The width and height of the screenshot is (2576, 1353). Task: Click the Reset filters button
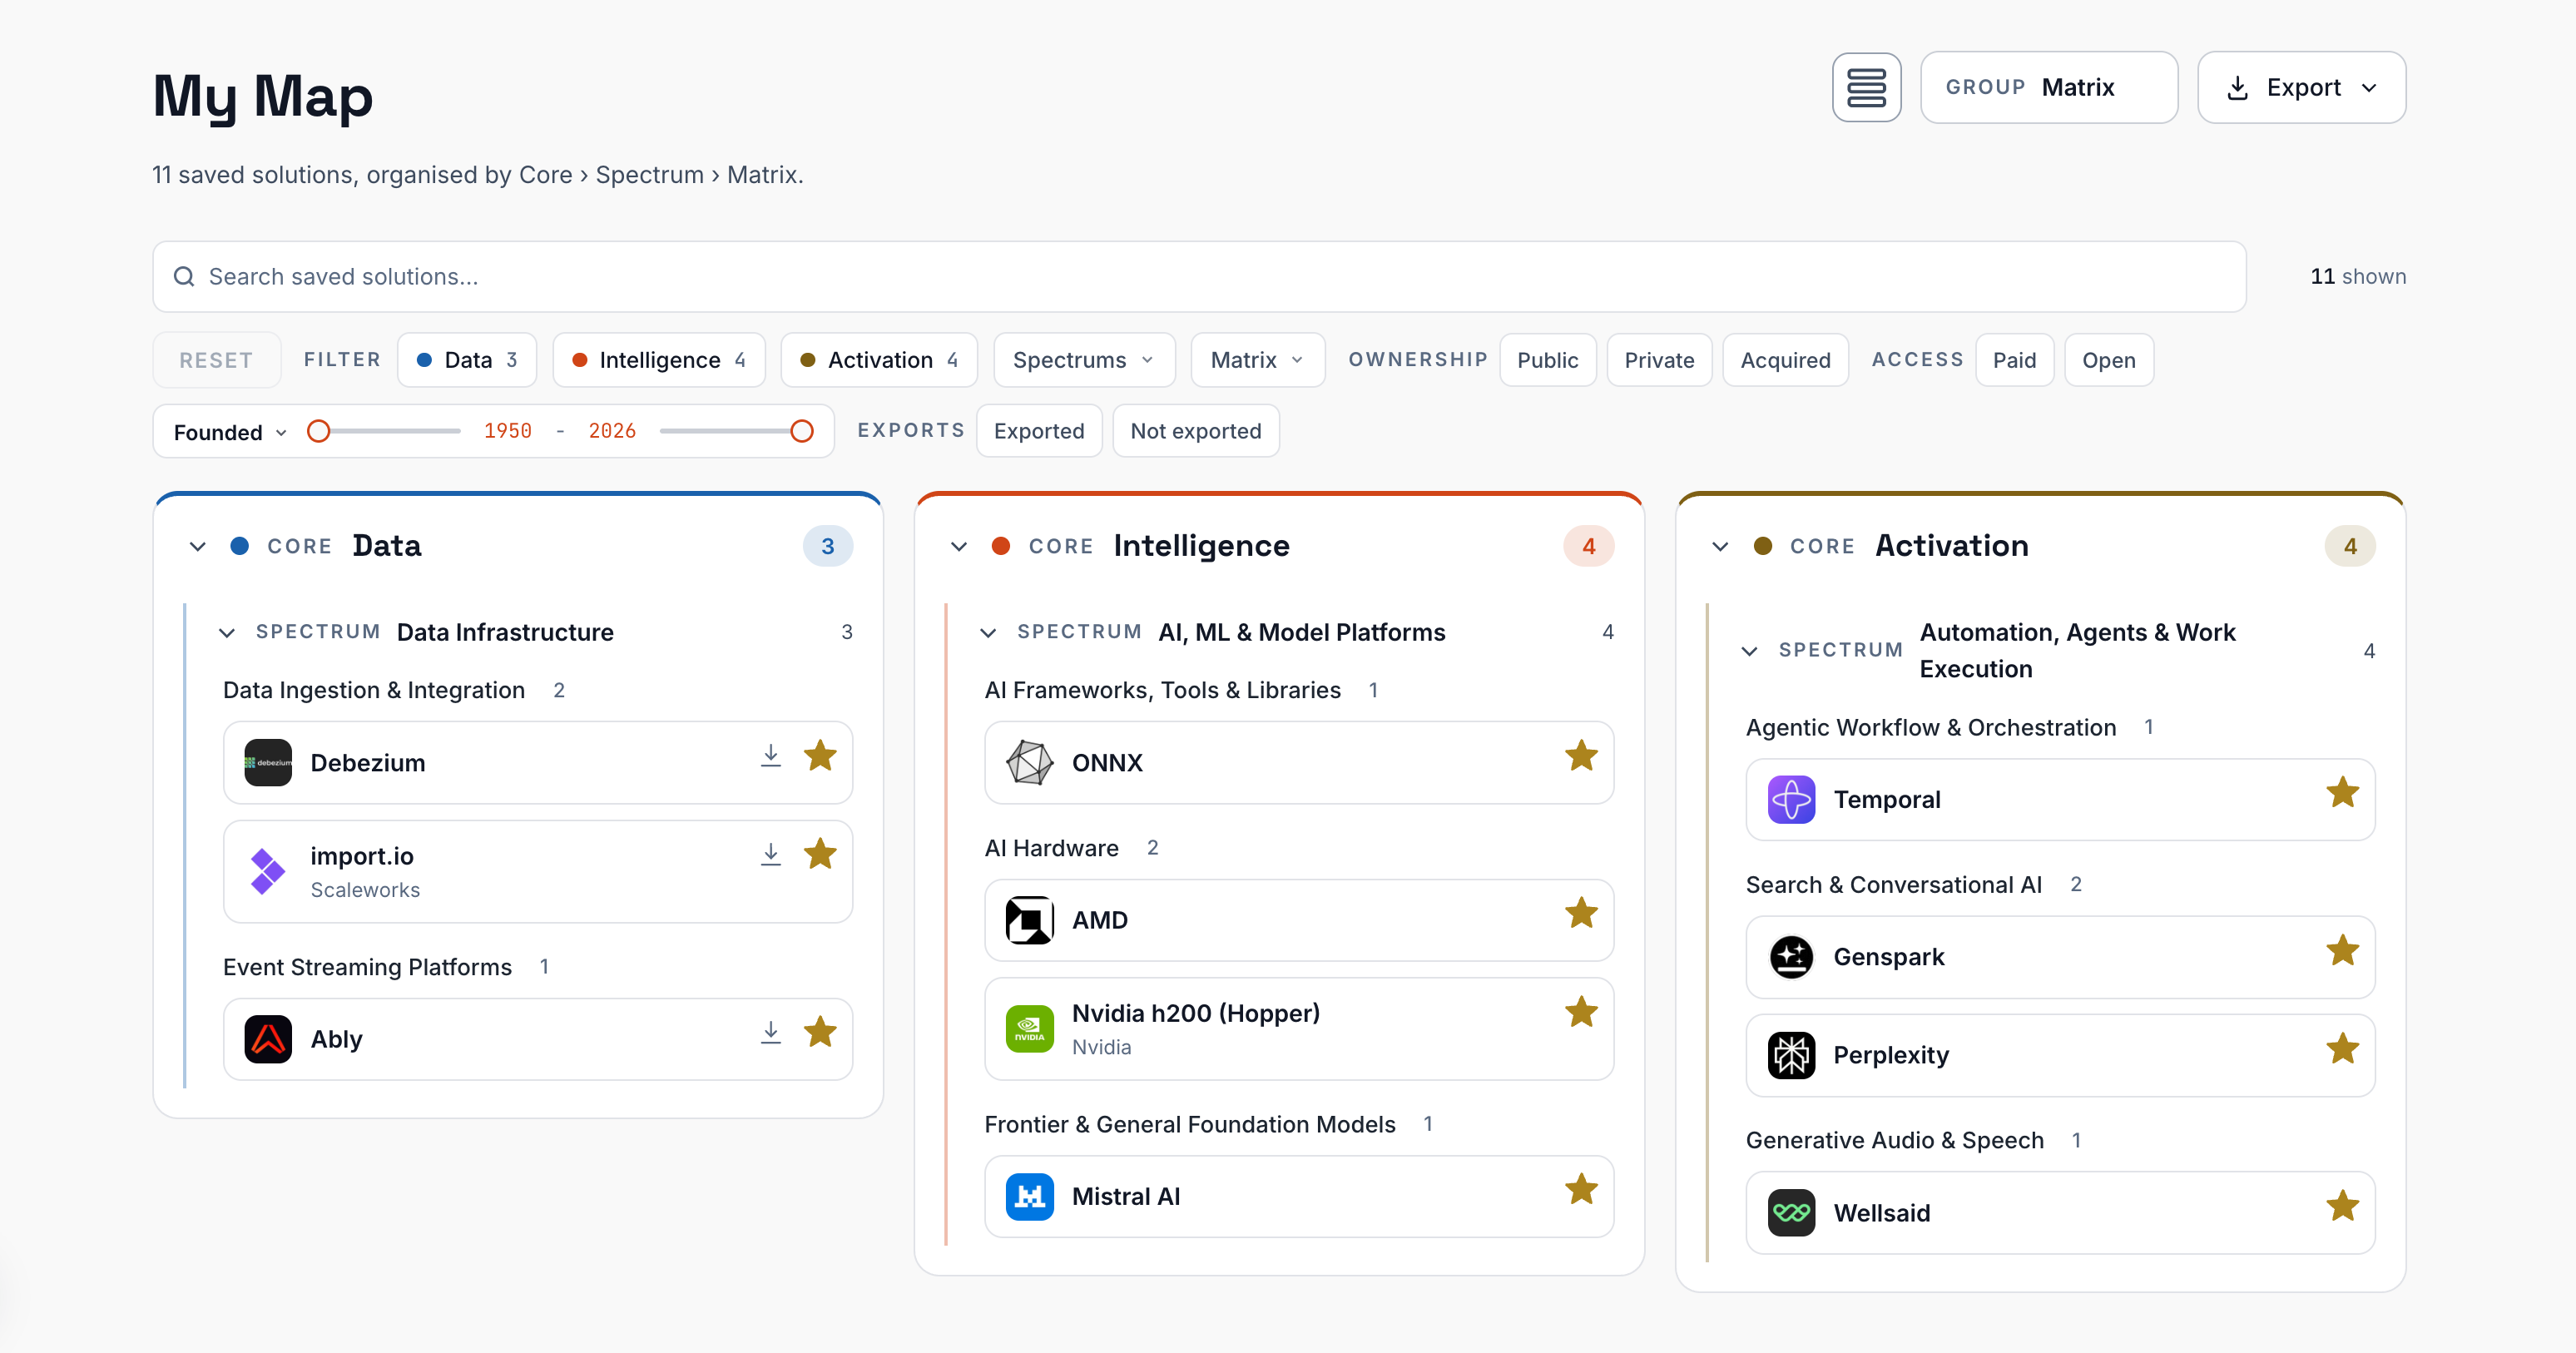(216, 360)
